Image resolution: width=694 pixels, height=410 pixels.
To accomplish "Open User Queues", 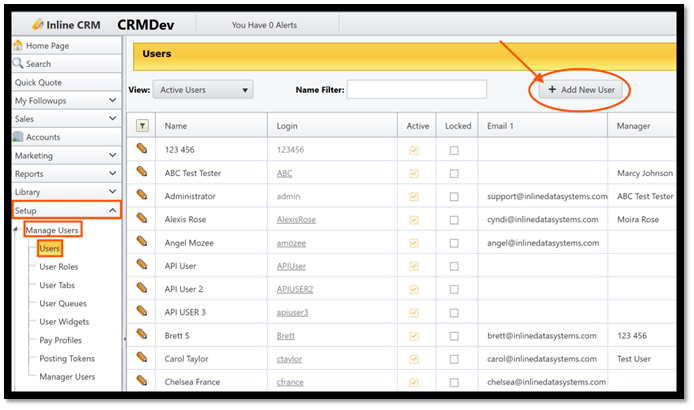I will (x=63, y=303).
